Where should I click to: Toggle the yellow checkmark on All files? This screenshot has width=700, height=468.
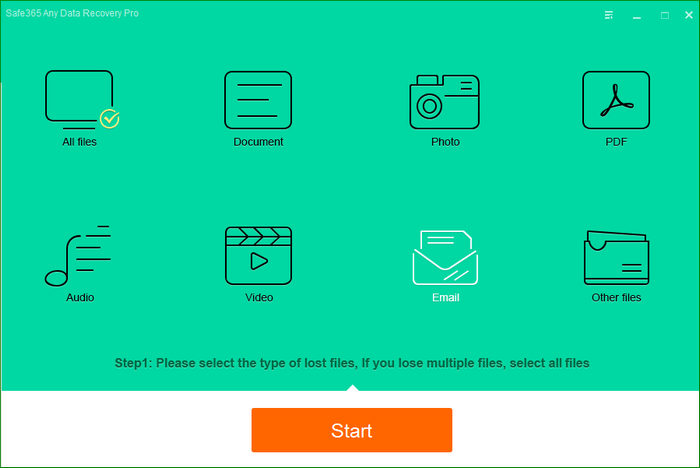tap(110, 119)
